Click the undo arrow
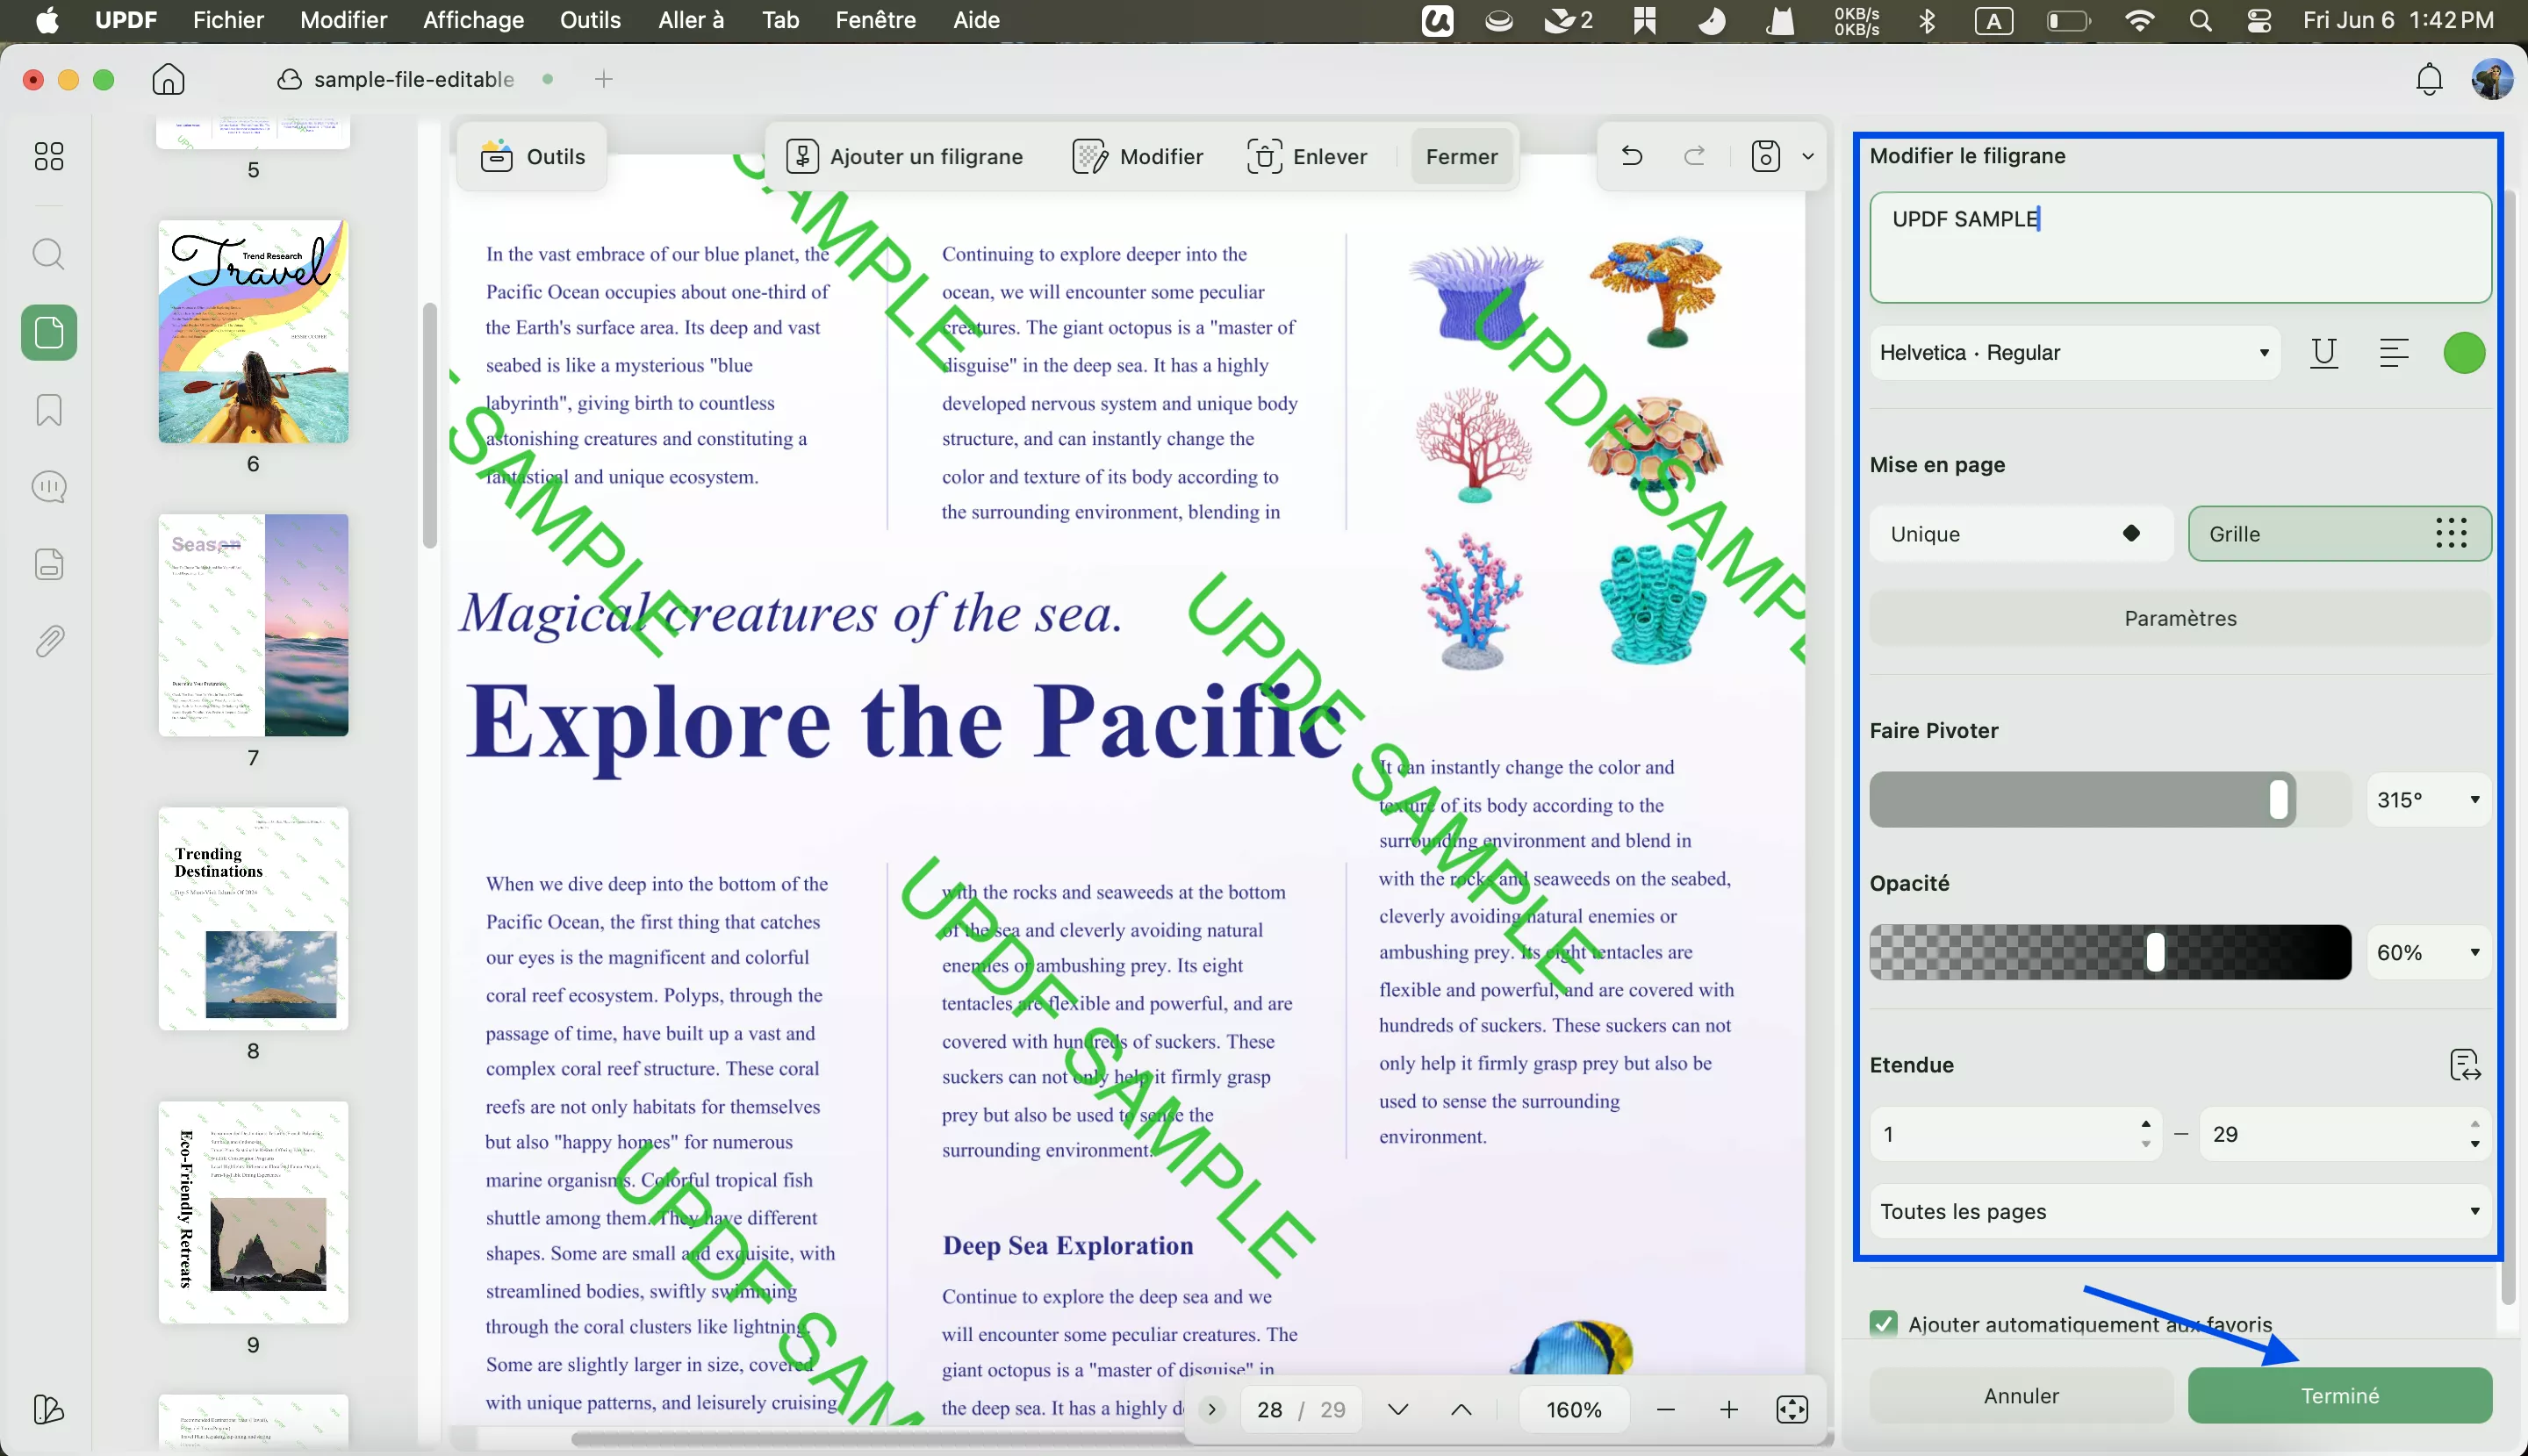2528x1456 pixels. click(1631, 156)
